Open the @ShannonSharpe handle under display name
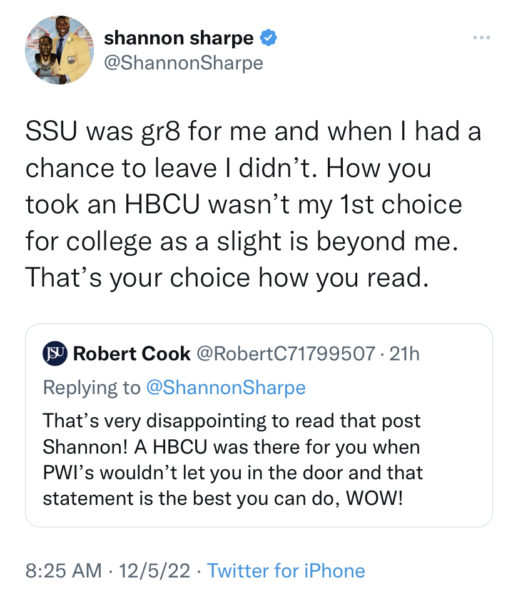 (184, 63)
